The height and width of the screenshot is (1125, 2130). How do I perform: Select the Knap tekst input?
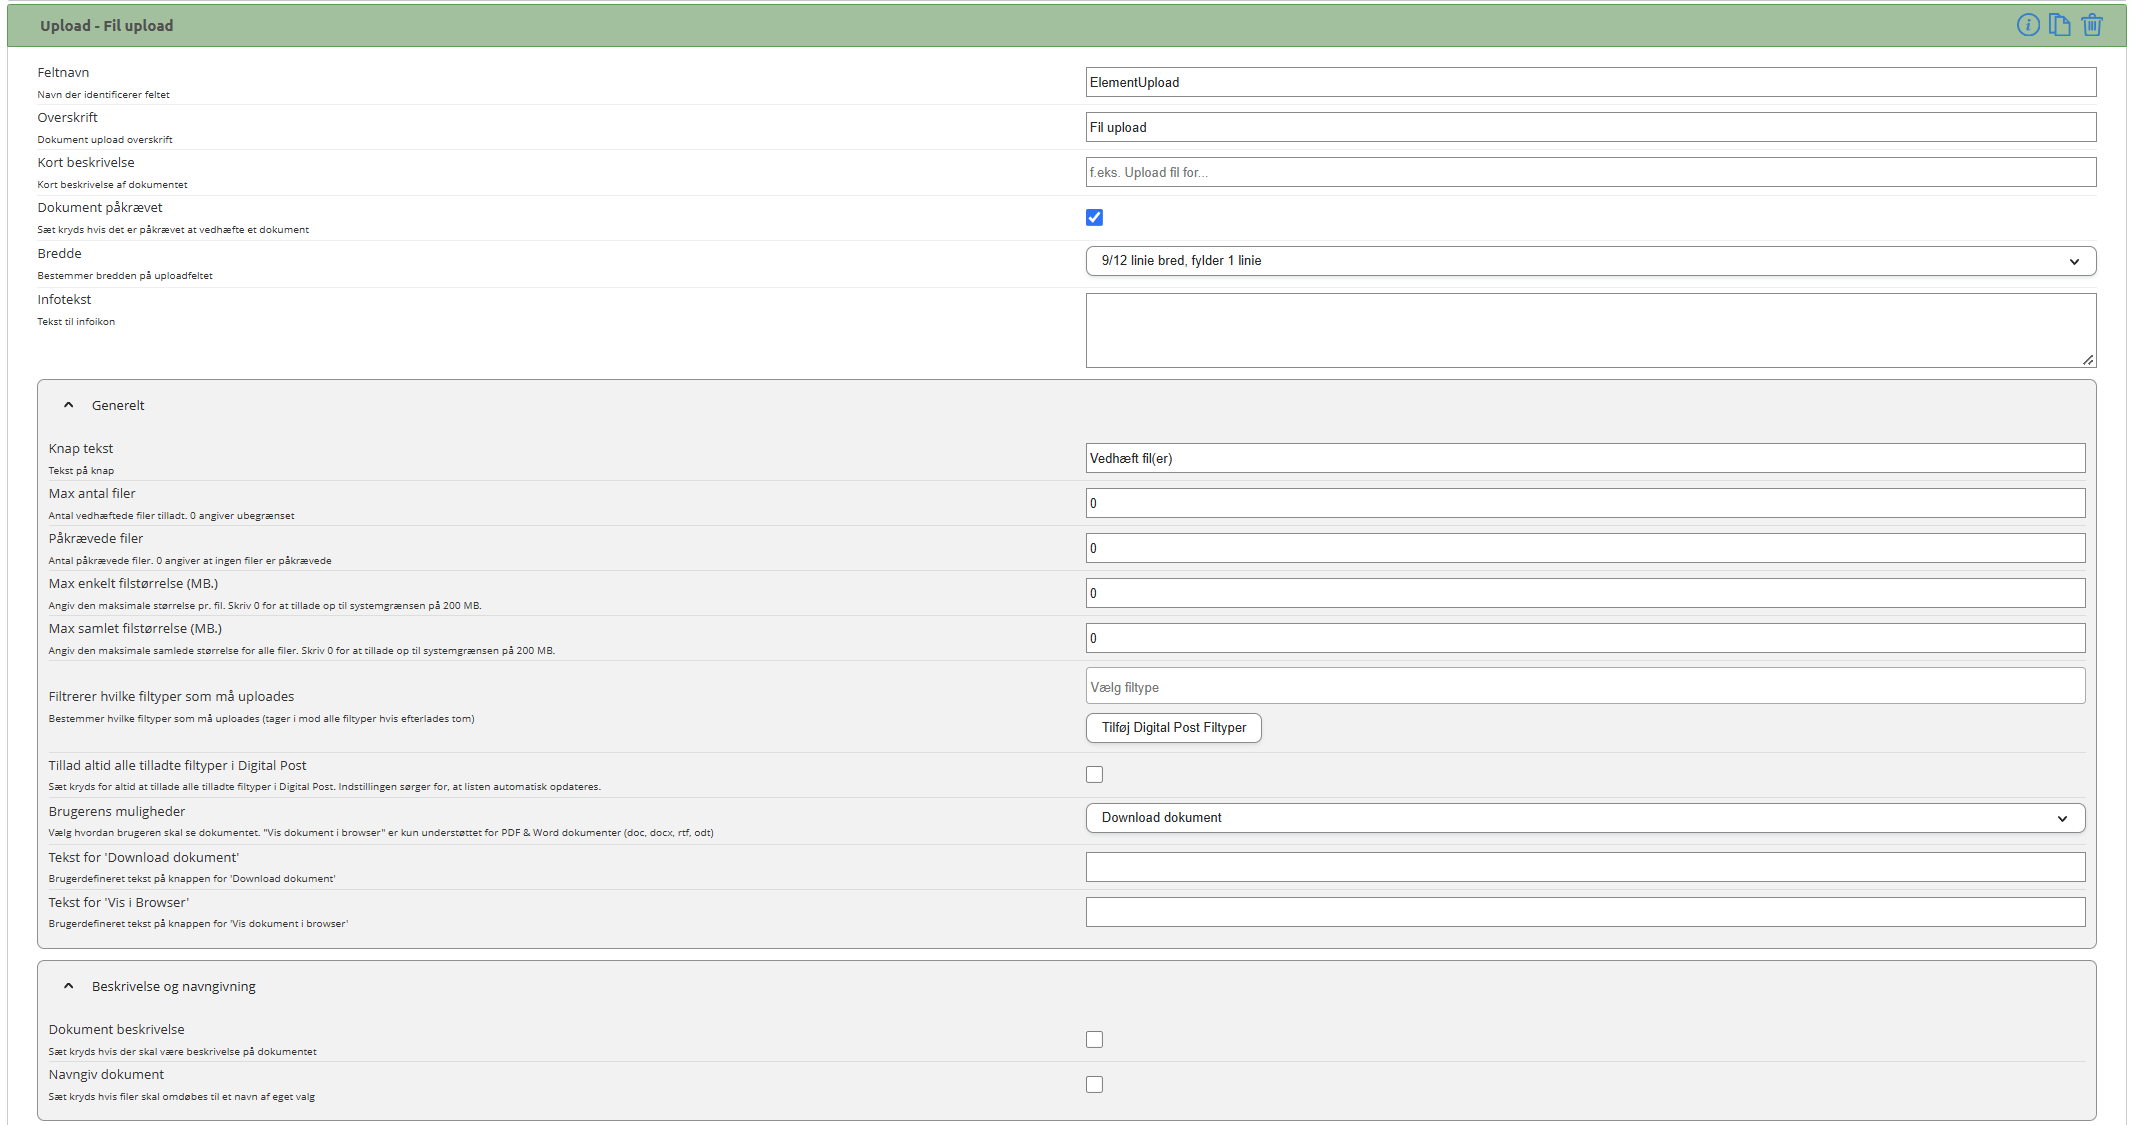coord(1585,458)
